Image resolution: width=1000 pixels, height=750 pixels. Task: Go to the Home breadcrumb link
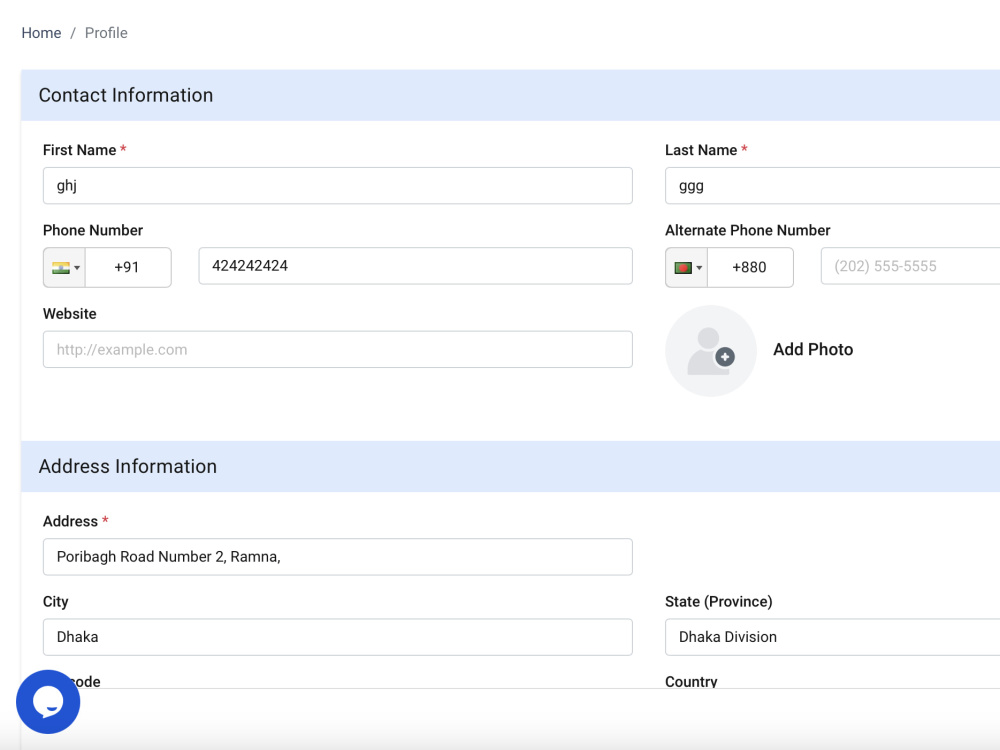click(x=41, y=33)
